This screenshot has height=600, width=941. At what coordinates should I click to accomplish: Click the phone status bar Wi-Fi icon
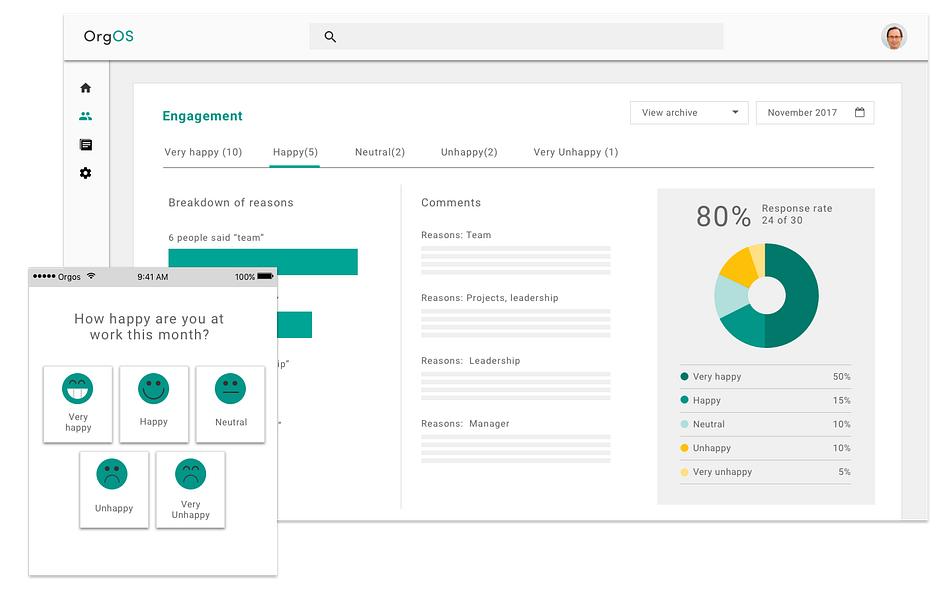click(x=91, y=276)
